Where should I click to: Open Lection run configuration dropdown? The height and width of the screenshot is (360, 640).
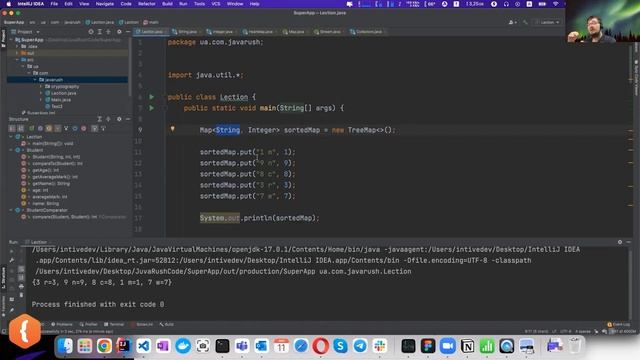[547, 22]
